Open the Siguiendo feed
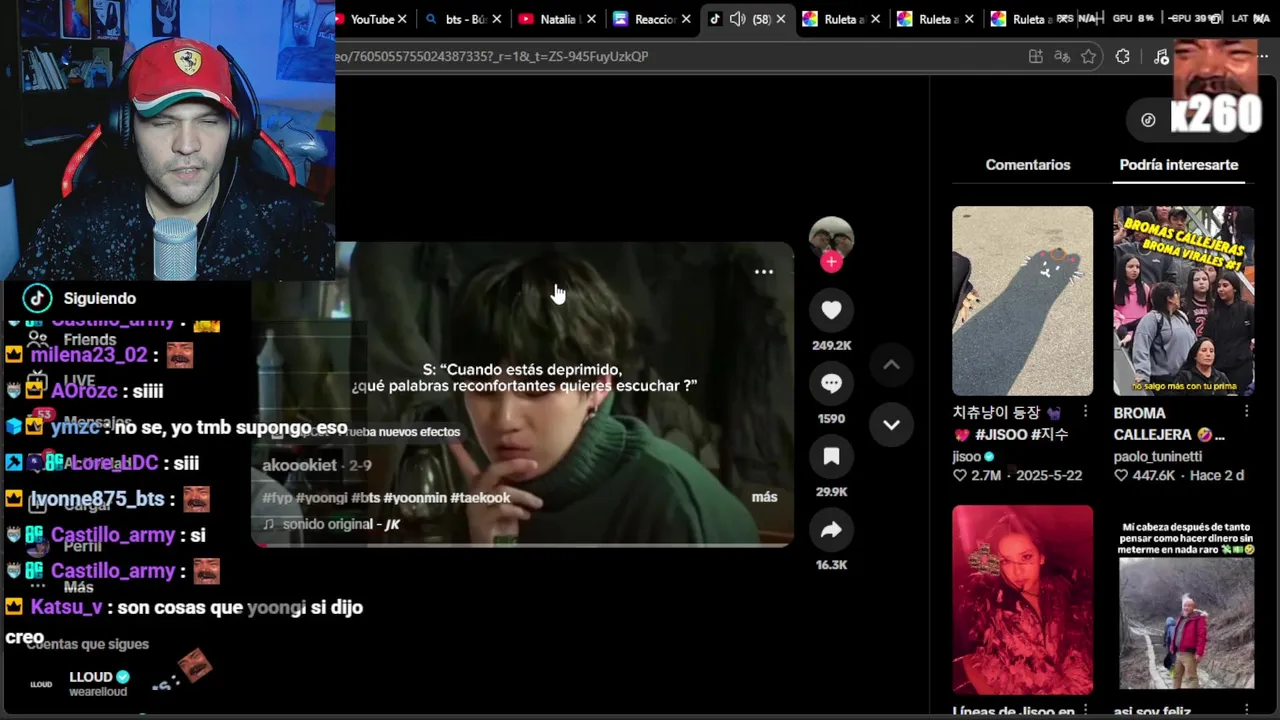 coord(100,298)
